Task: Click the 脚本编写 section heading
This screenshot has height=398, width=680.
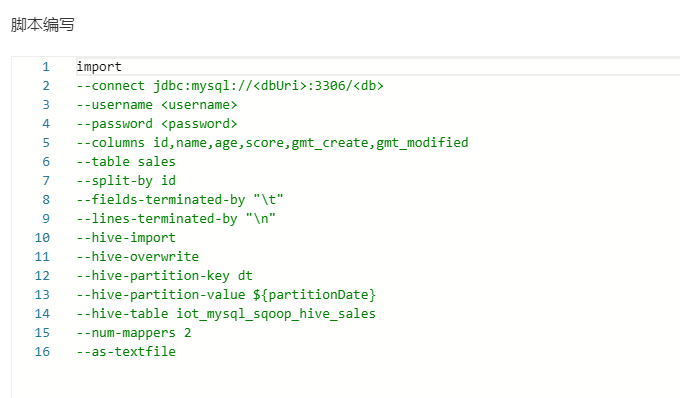Action: coord(42,25)
